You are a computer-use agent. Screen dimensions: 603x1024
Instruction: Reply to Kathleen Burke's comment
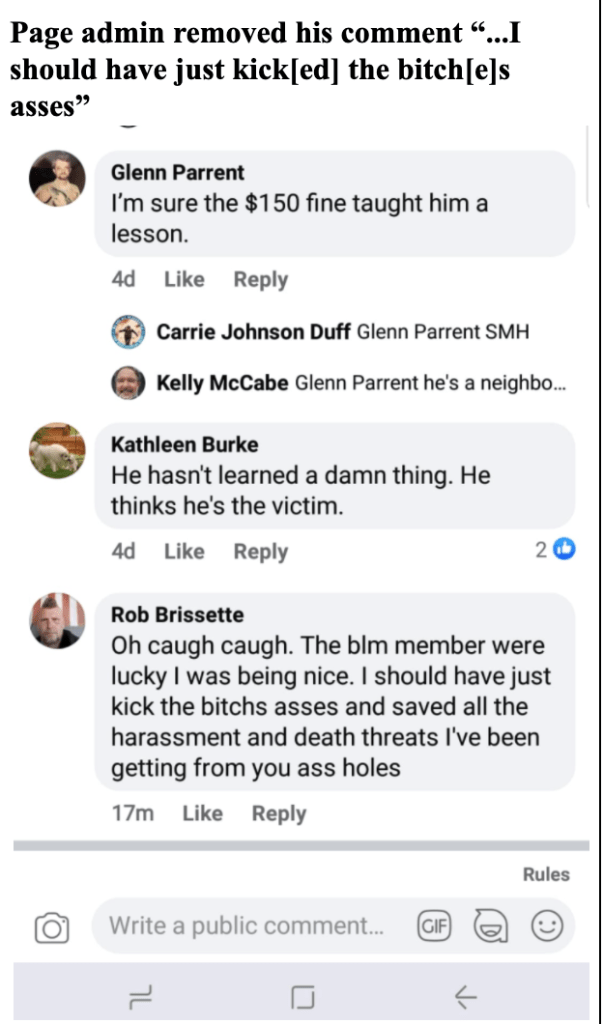click(260, 551)
